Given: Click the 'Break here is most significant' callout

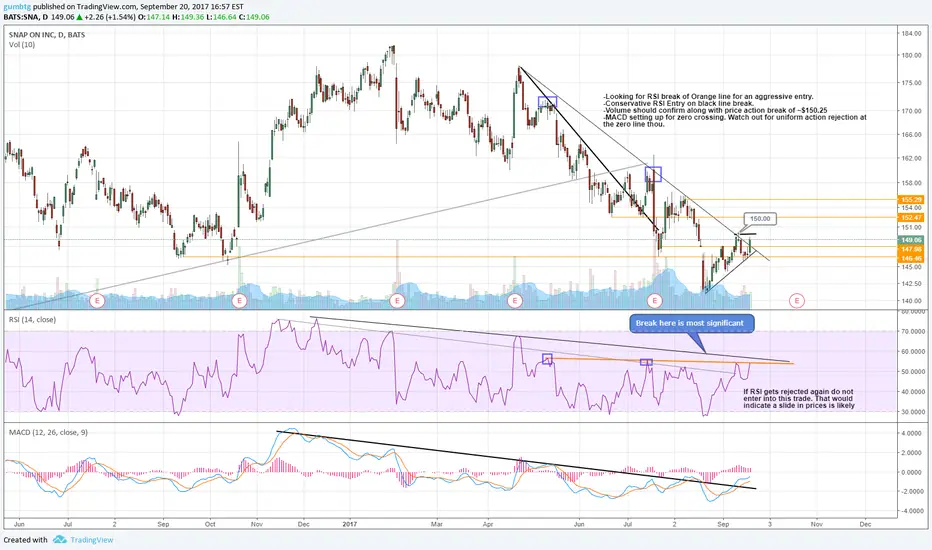Looking at the screenshot, I should pyautogui.click(x=691, y=323).
